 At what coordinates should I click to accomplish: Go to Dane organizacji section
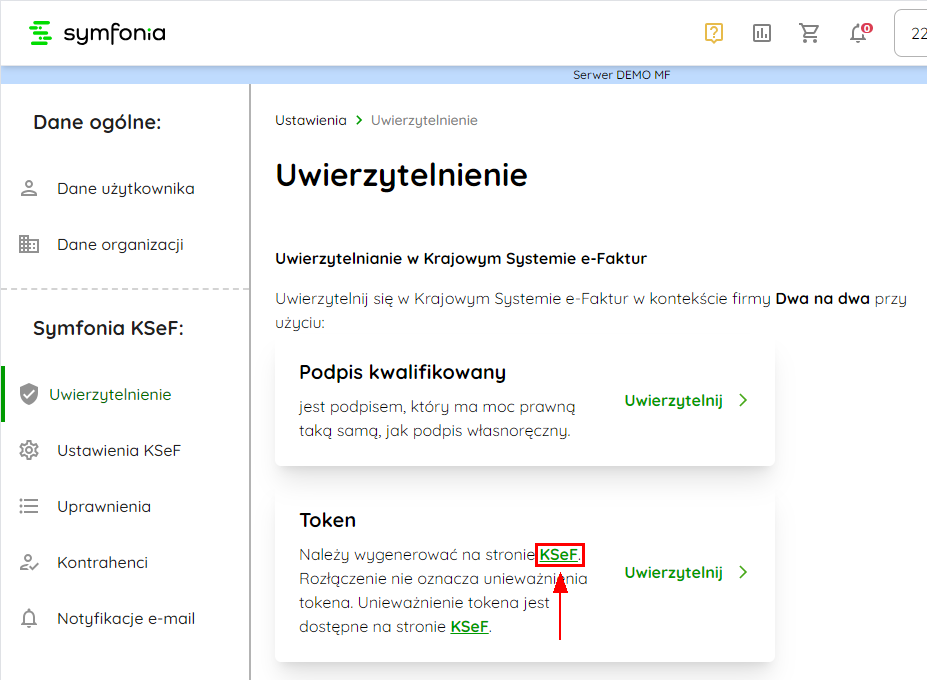pos(120,245)
